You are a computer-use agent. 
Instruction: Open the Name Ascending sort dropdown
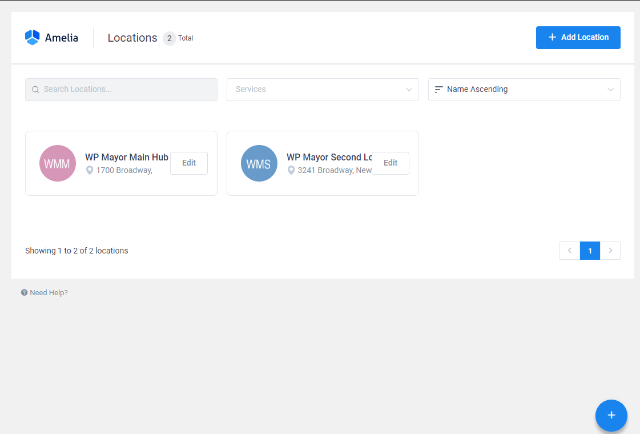coord(524,89)
